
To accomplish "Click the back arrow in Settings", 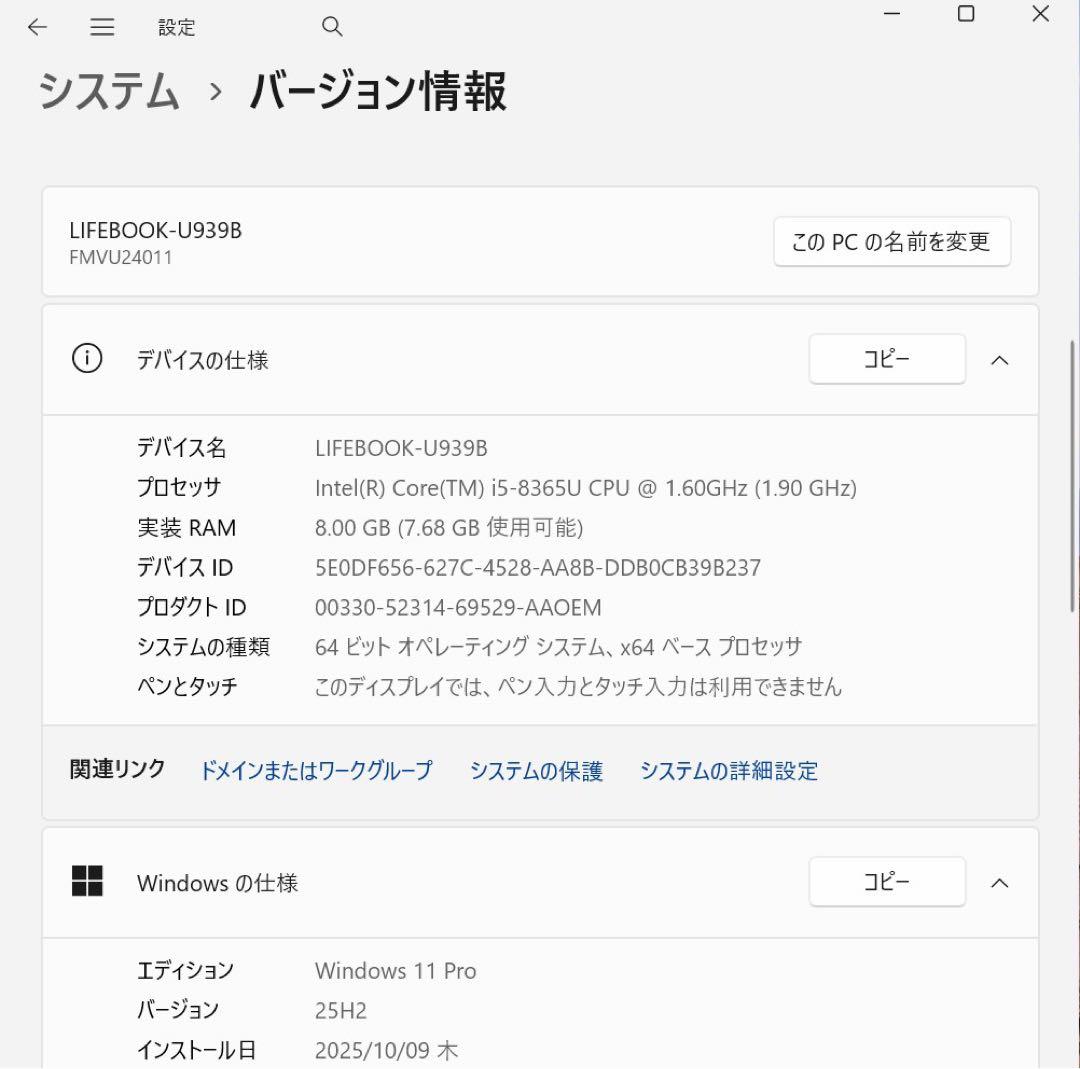I will pyautogui.click(x=37, y=27).
